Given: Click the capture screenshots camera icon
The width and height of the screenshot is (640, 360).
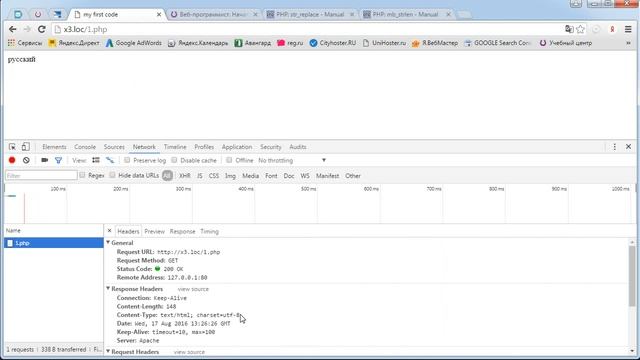Looking at the screenshot, I should point(44,160).
